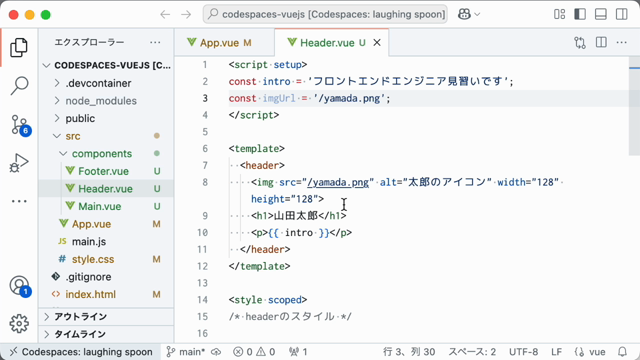Click the open changes compare icon
The image size is (640, 360).
[x=580, y=42]
